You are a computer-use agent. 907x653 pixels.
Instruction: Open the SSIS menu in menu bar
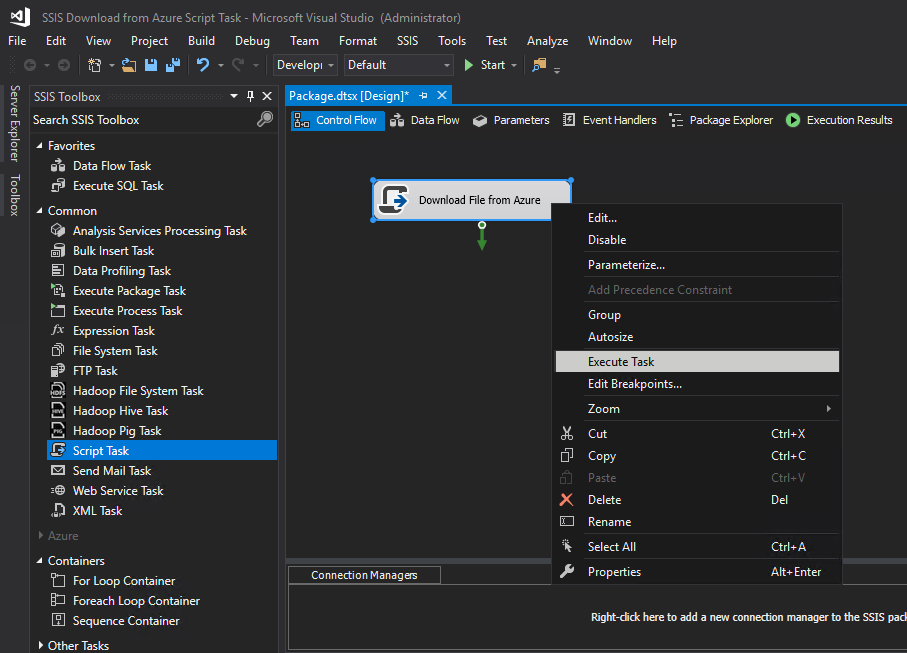point(407,40)
